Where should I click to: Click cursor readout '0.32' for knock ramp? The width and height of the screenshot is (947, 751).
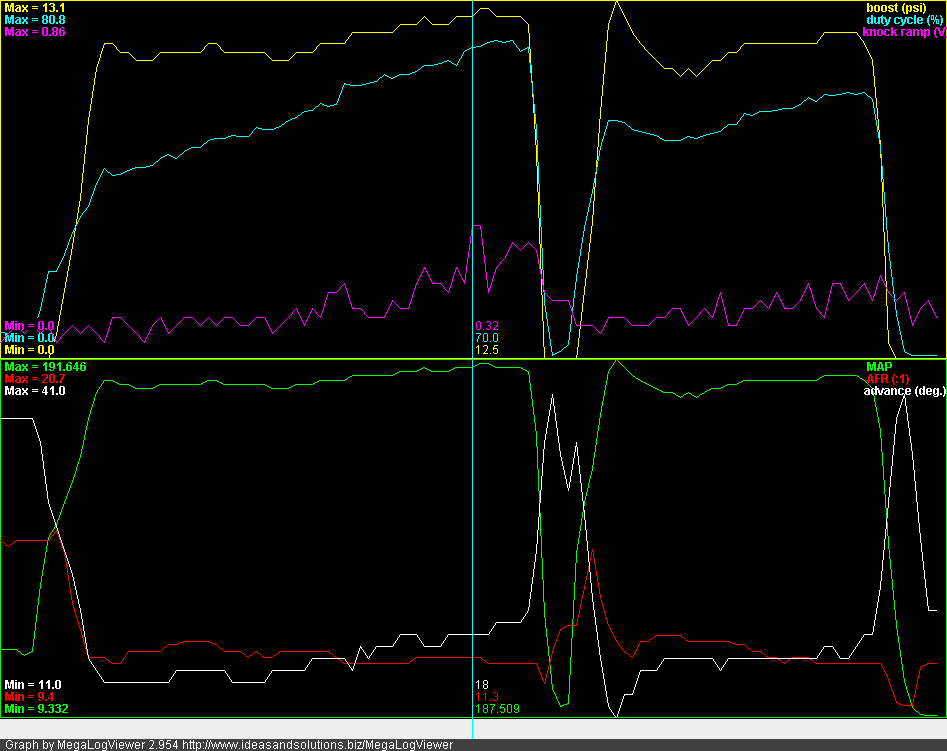point(487,326)
